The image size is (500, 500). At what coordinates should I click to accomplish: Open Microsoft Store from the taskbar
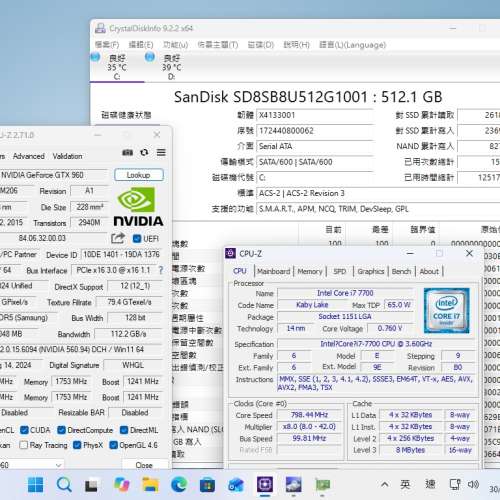click(207, 485)
